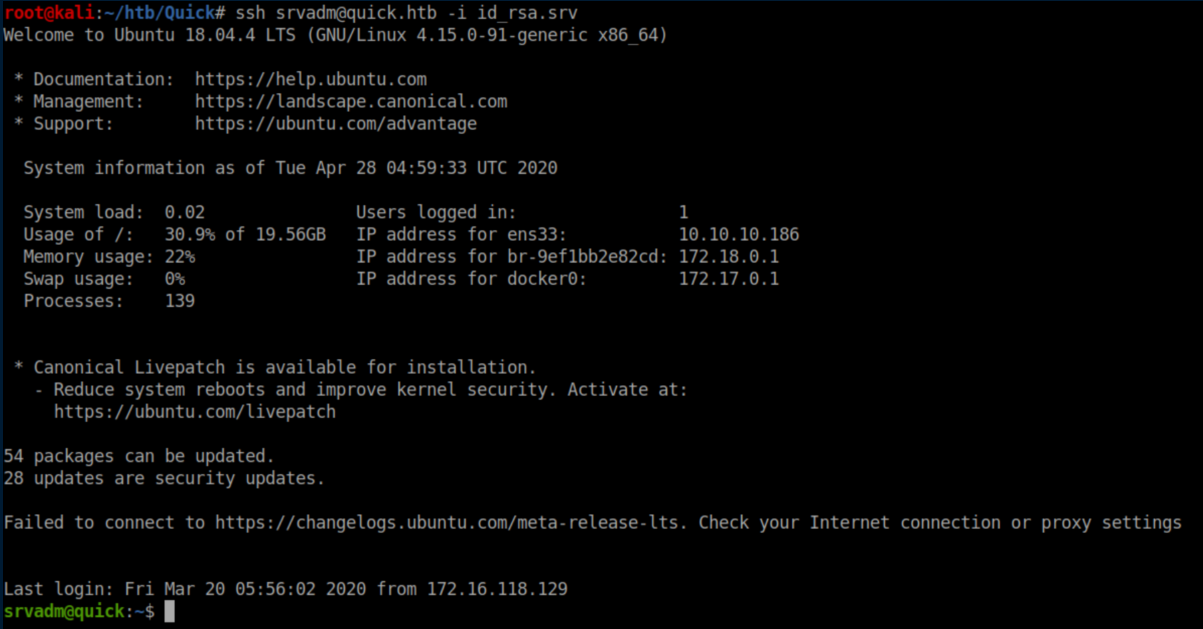Click the ens33 IP address 10.10.10.186
This screenshot has width=1203, height=629.
coord(738,234)
